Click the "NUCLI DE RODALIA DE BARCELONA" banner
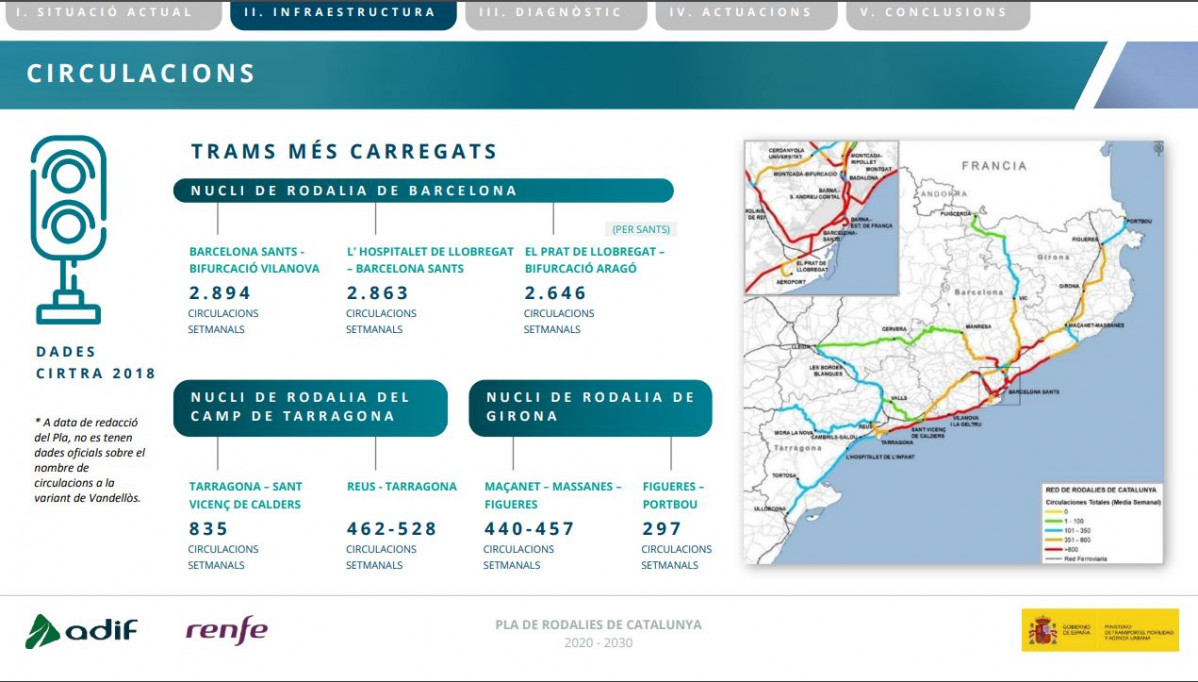This screenshot has height=682, width=1198. pos(423,190)
